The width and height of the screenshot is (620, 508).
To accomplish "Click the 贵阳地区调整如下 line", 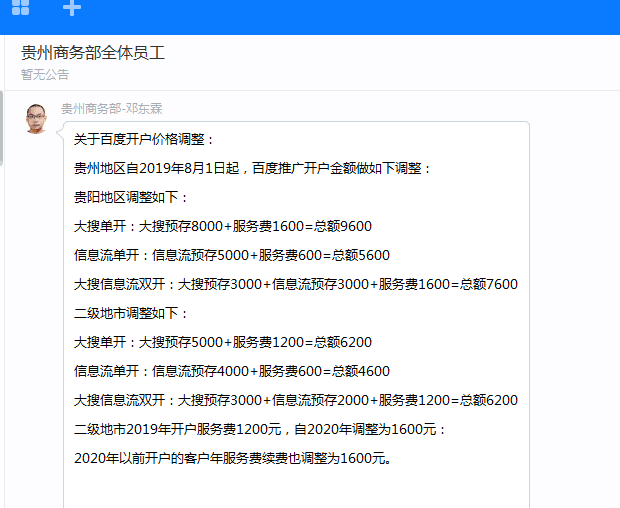I will (x=131, y=197).
